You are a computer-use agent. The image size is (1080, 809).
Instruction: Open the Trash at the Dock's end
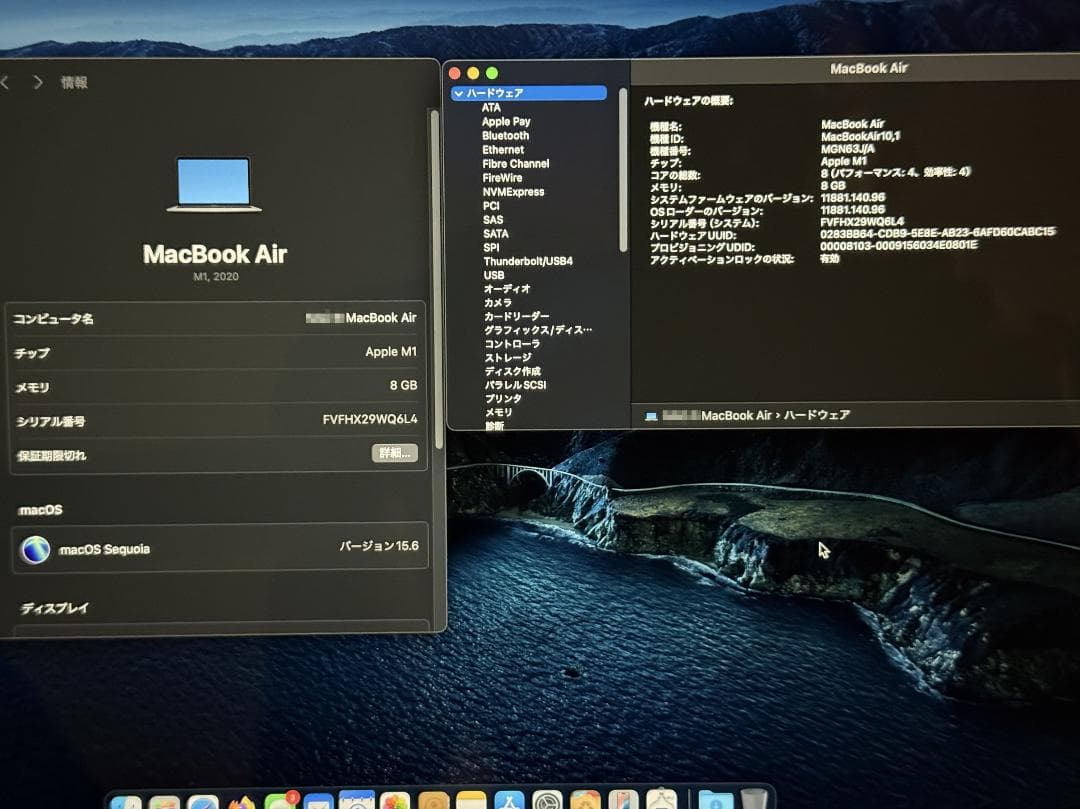click(752, 800)
